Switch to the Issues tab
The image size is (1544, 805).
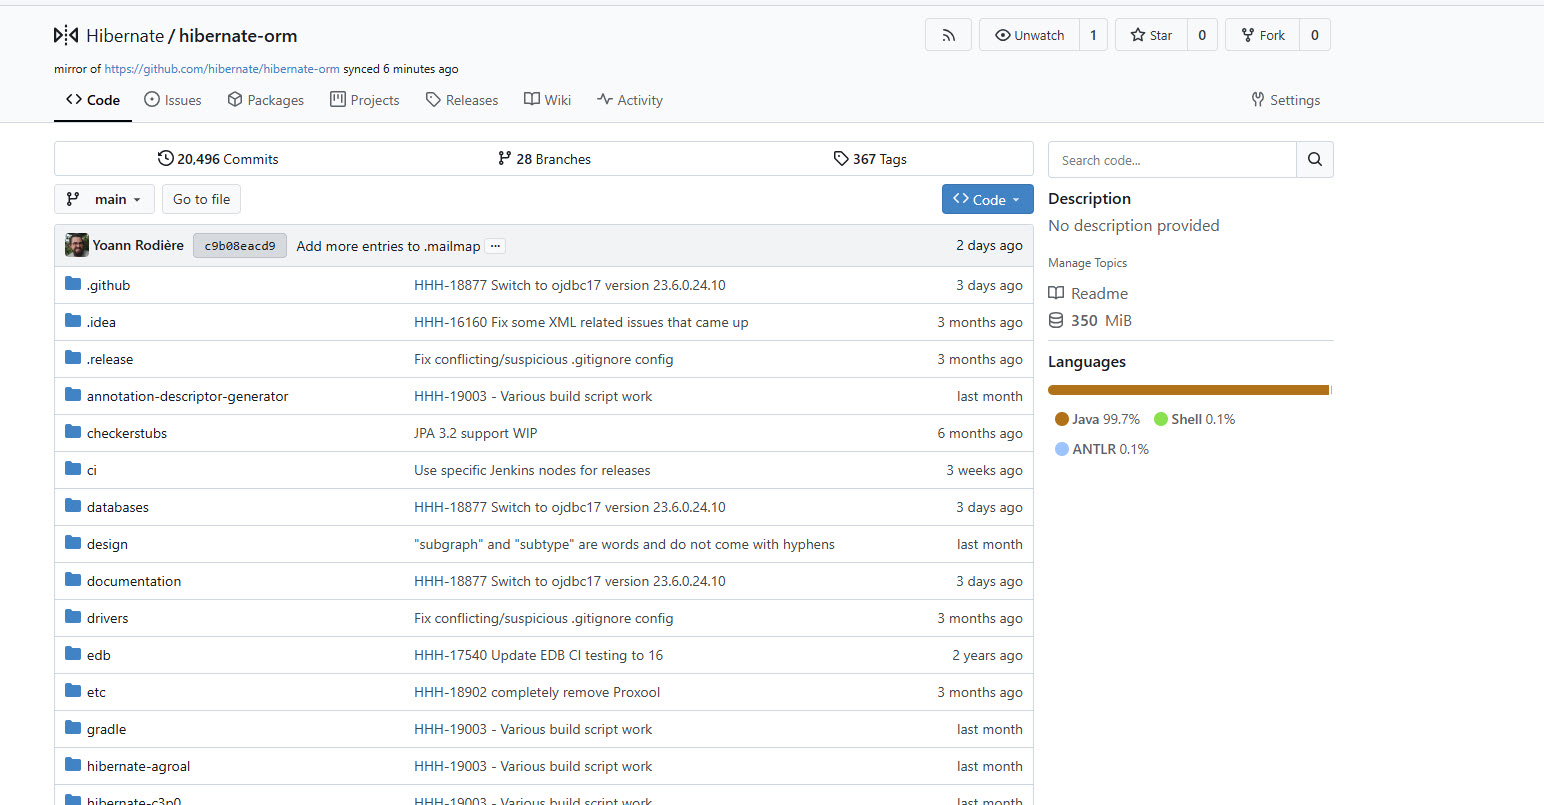pos(173,100)
